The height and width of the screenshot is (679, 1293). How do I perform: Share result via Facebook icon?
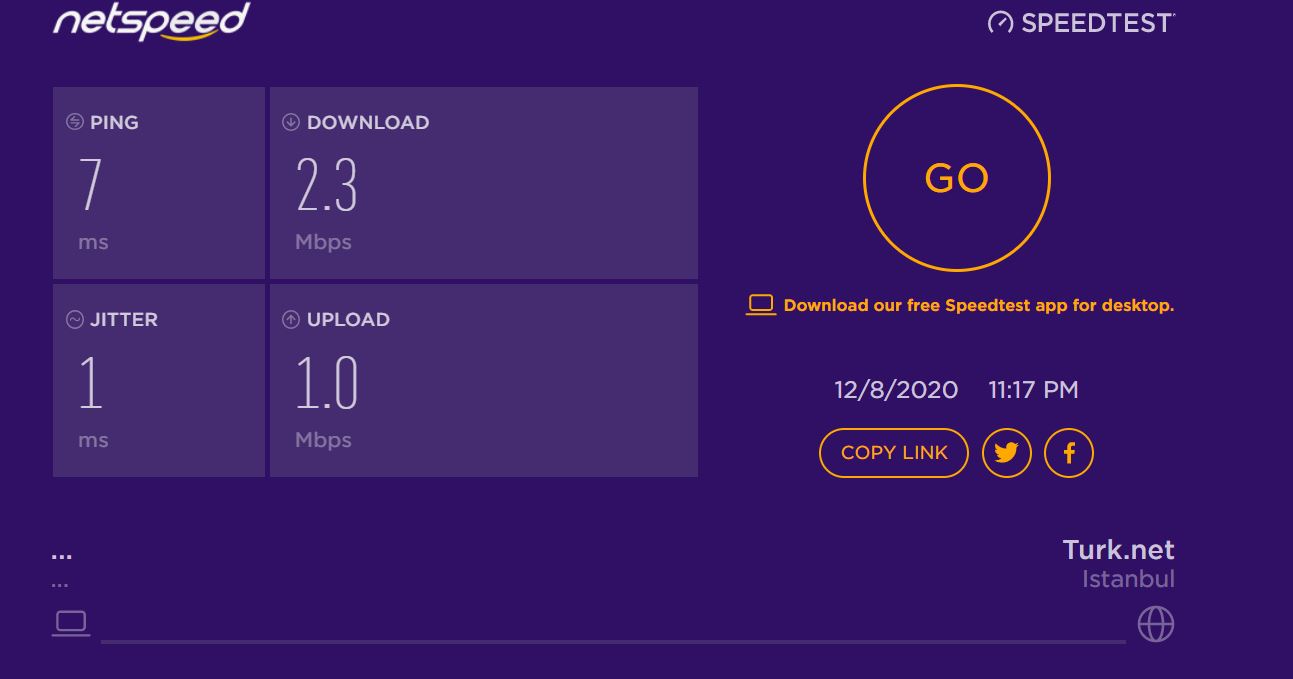coord(1069,453)
